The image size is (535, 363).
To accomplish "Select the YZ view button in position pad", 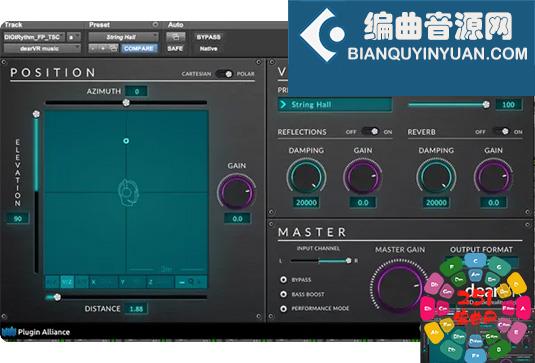I will pyautogui.click(x=67, y=282).
